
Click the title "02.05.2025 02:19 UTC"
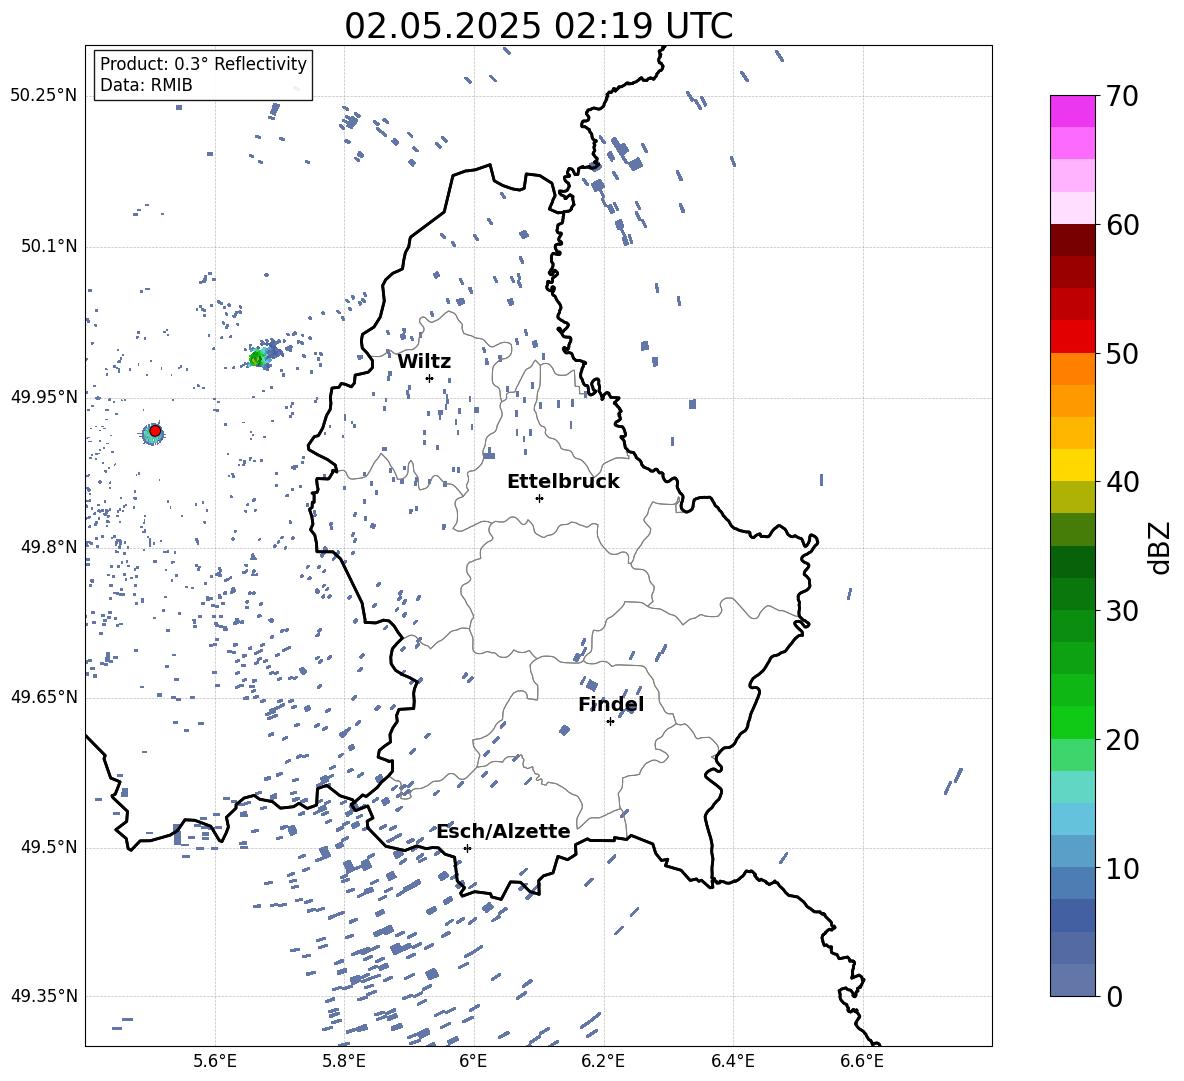[x=538, y=26]
